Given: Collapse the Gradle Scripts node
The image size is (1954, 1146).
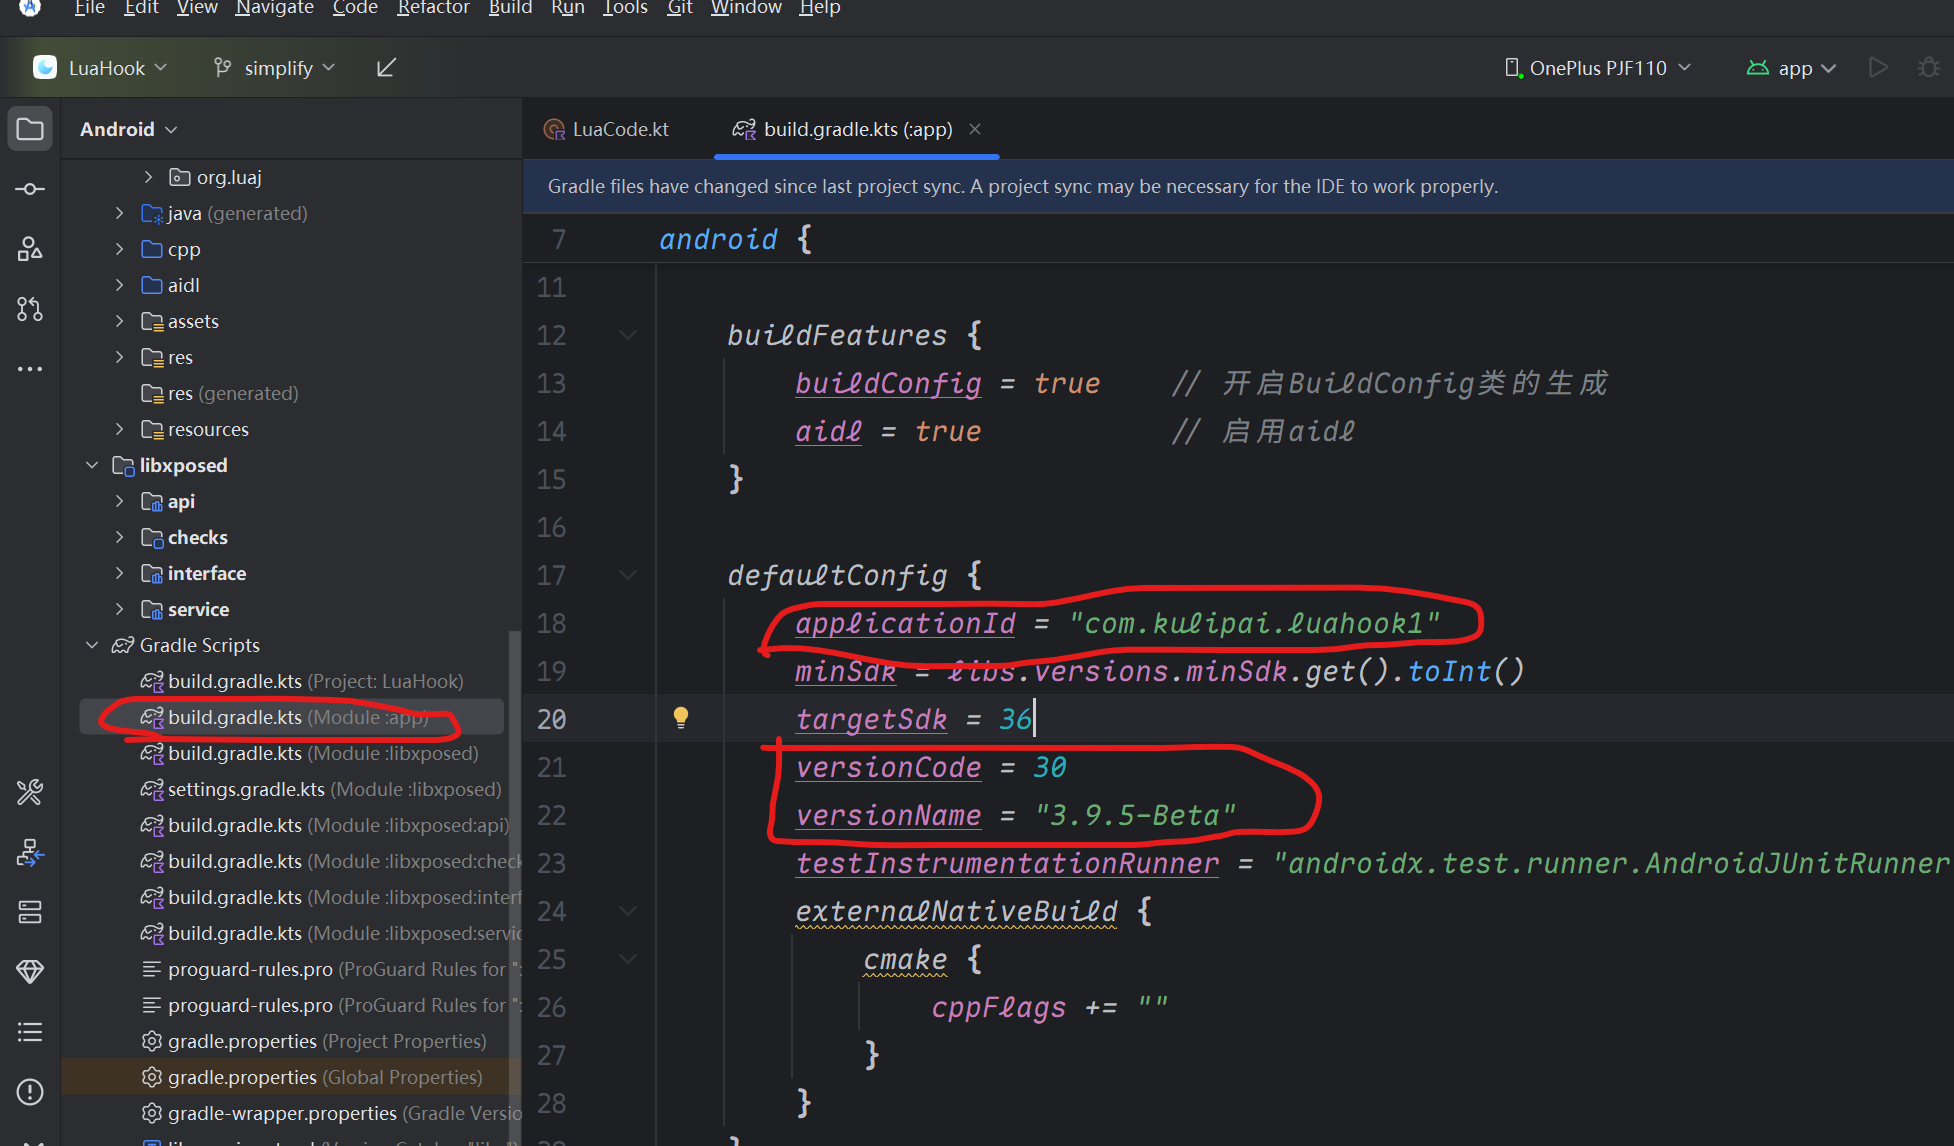Looking at the screenshot, I should click(92, 645).
